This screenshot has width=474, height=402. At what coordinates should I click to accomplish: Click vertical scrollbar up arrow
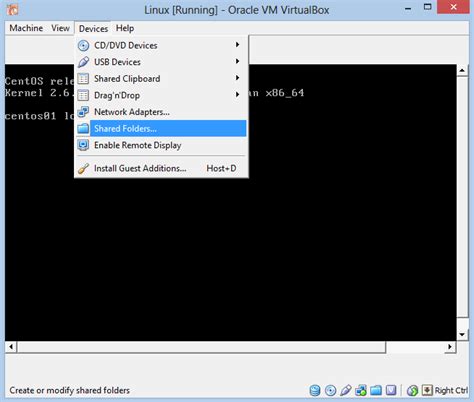coord(462,70)
